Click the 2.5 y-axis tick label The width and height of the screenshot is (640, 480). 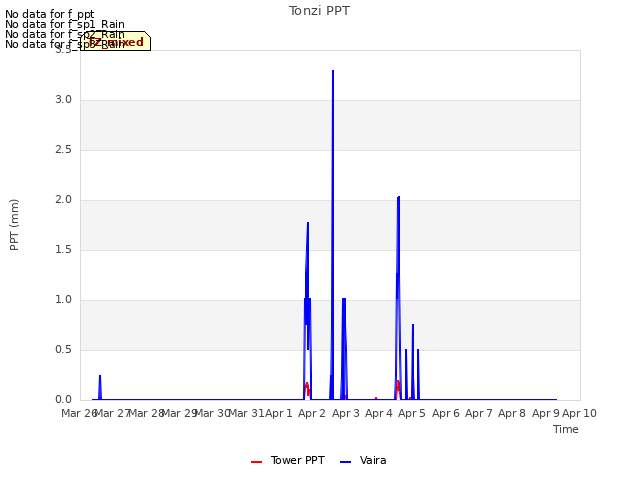[63, 149]
